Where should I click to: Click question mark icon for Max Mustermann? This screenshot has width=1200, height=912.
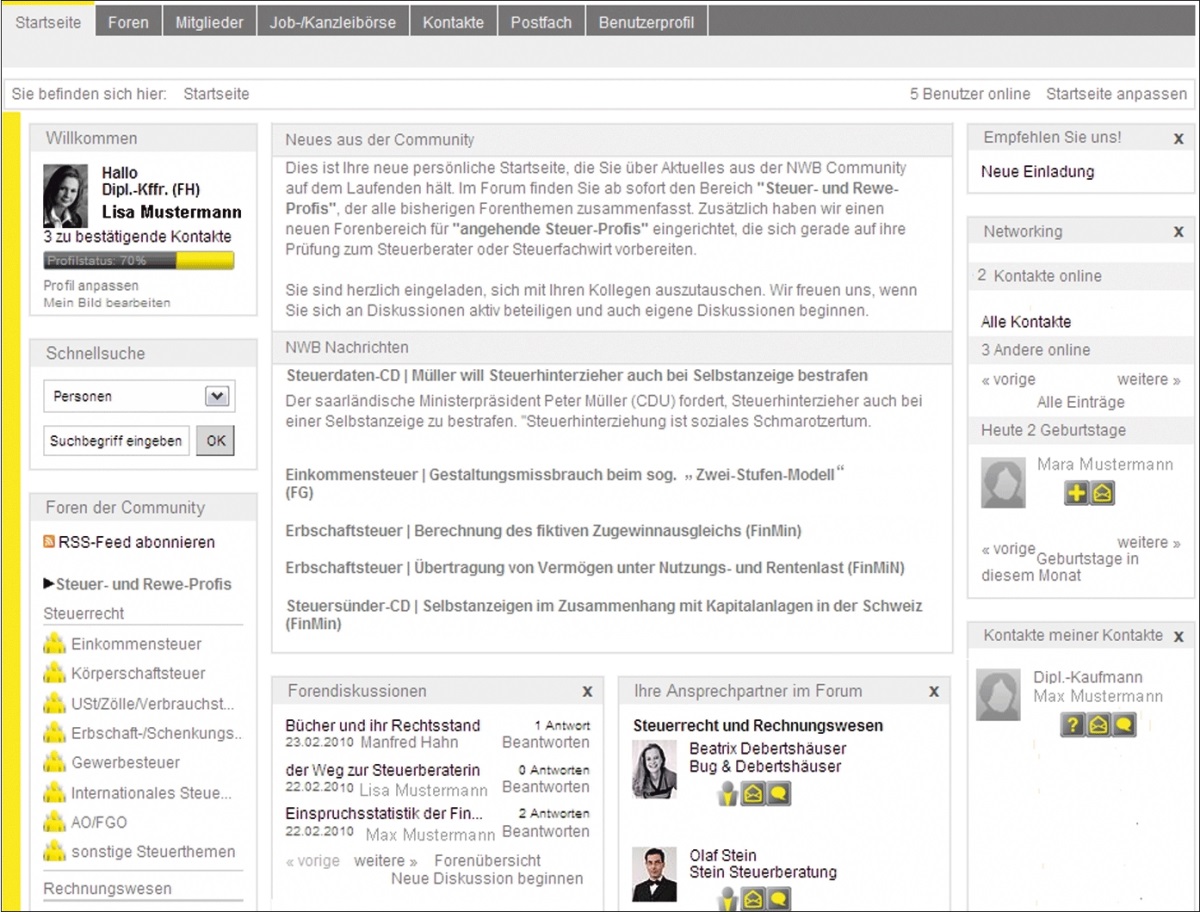pos(1072,725)
